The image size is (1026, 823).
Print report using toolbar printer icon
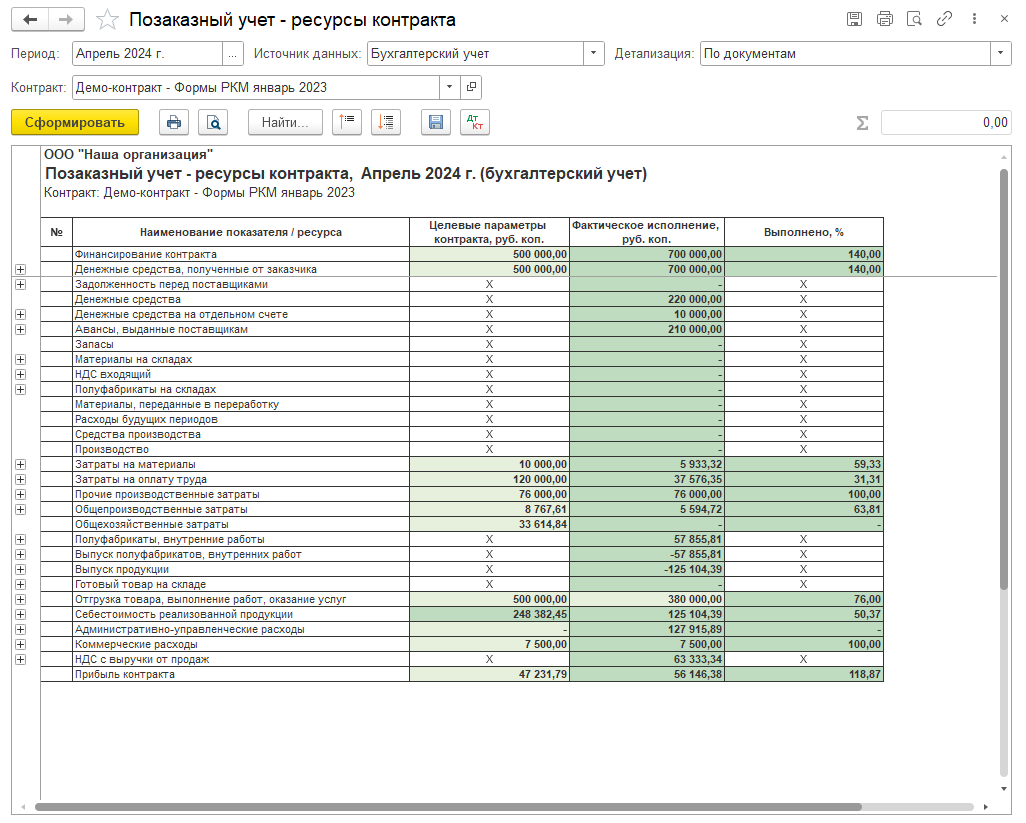click(174, 122)
